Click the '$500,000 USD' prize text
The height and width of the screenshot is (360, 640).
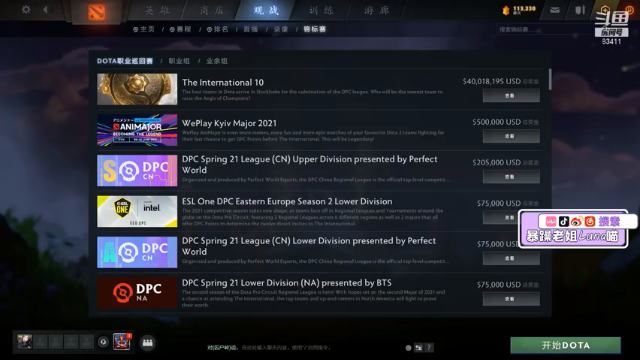coord(496,122)
